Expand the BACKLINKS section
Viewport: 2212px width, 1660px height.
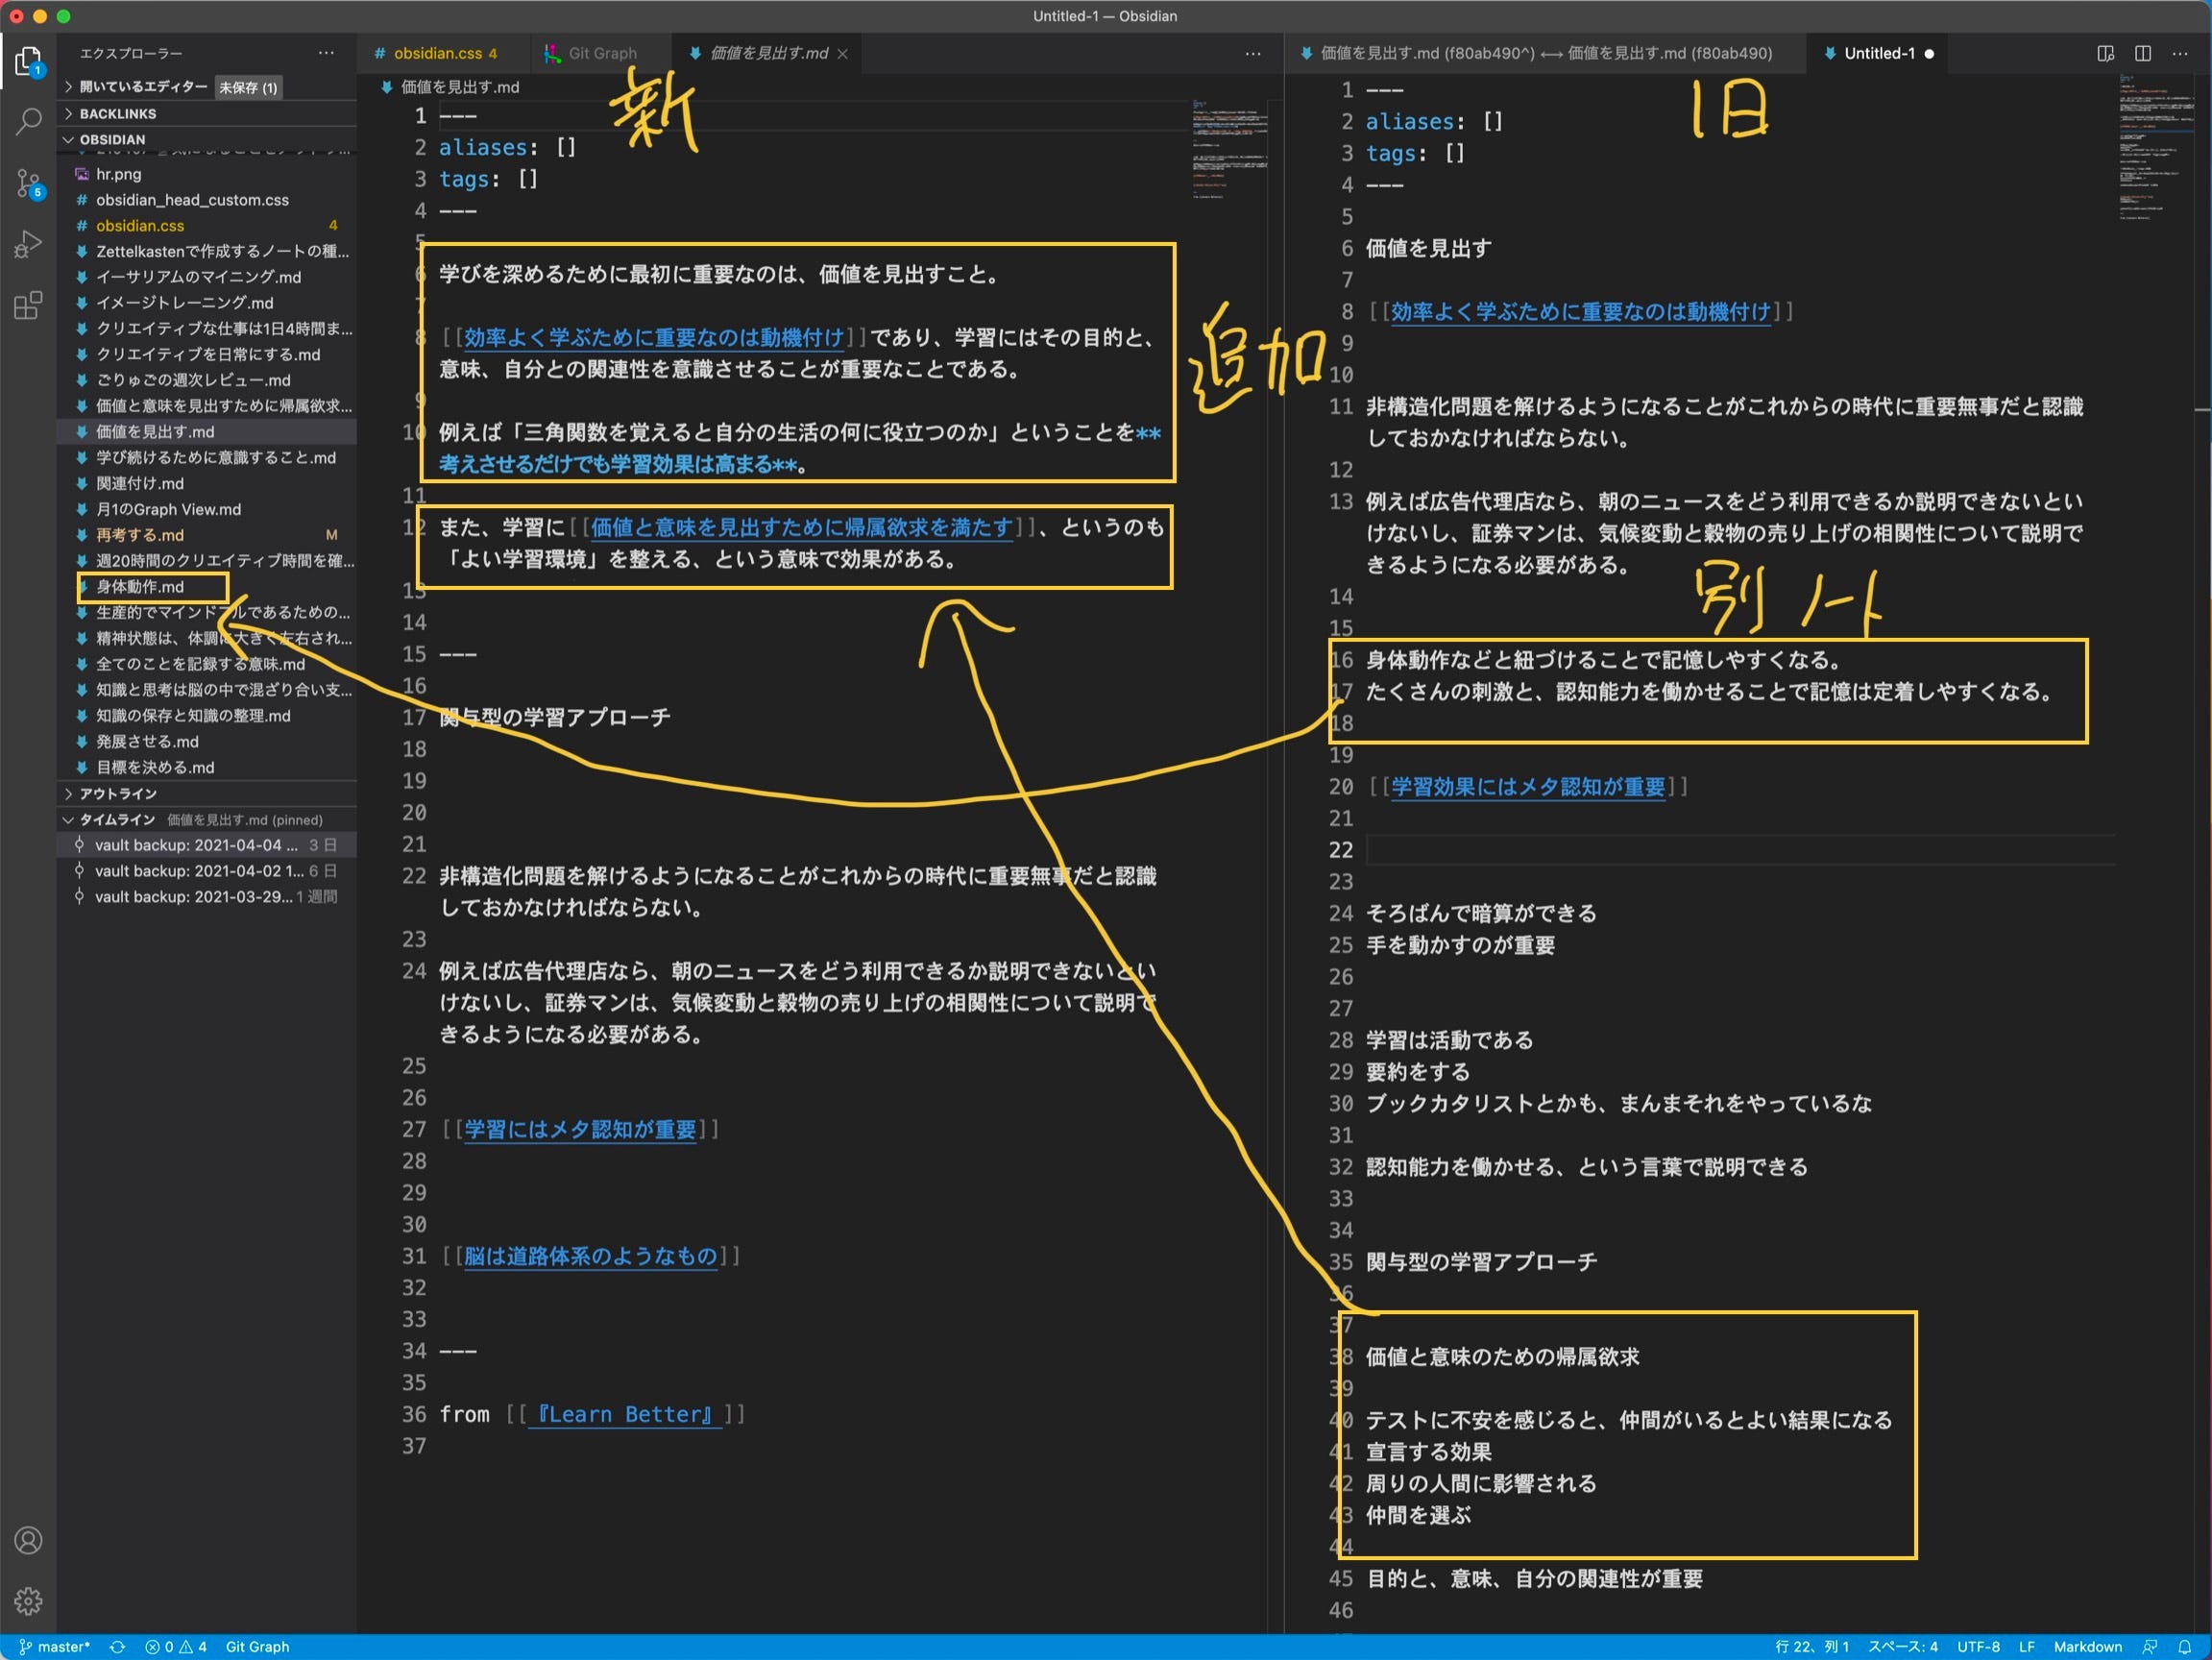click(x=118, y=114)
